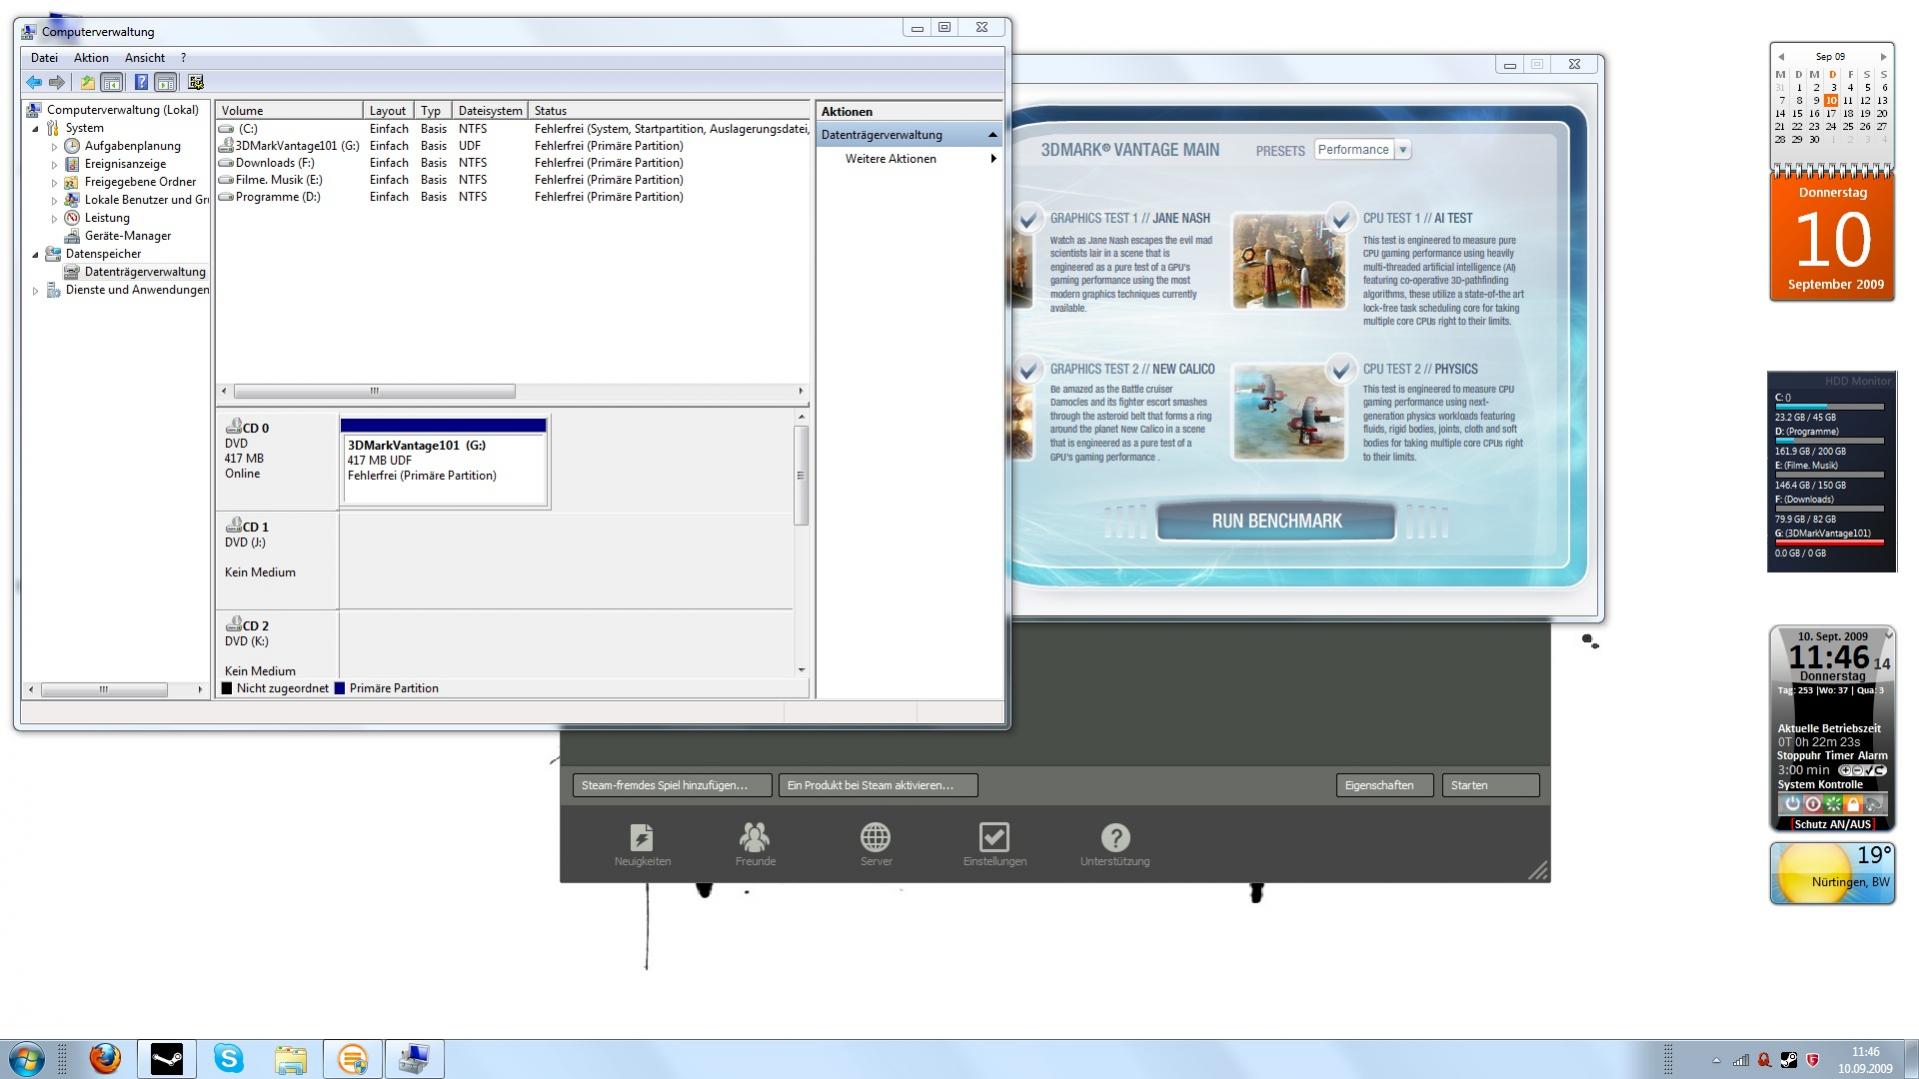Collapse the System tree node
This screenshot has height=1079, width=1919.
click(35, 128)
